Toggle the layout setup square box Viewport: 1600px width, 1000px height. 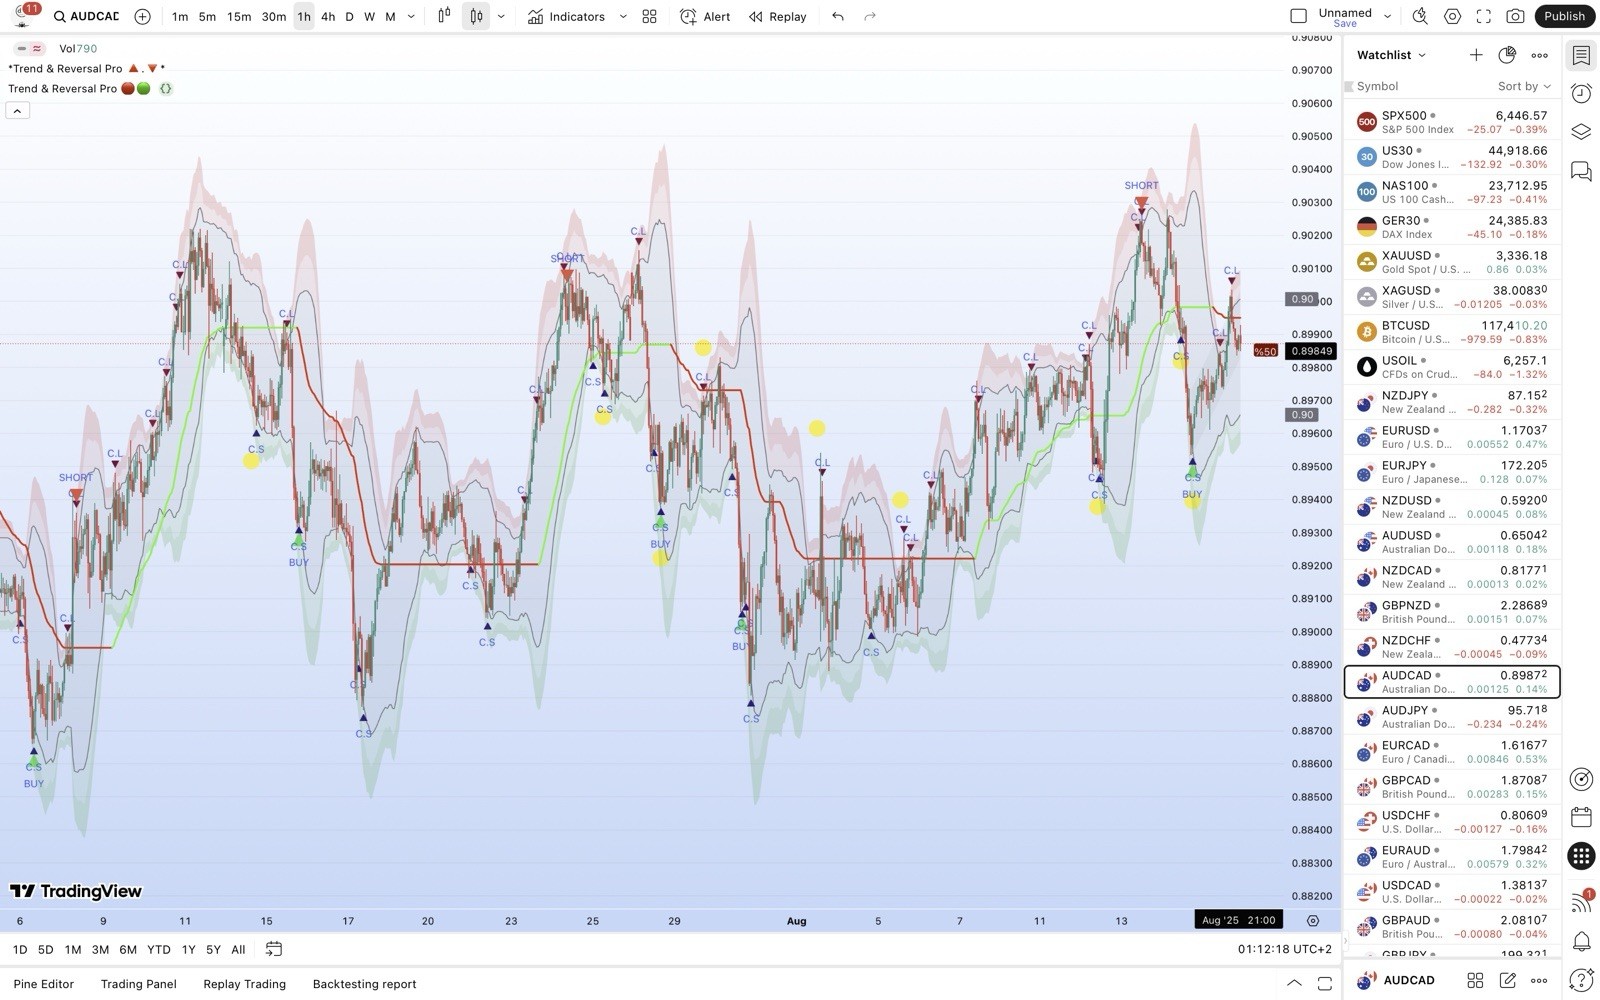[1298, 16]
